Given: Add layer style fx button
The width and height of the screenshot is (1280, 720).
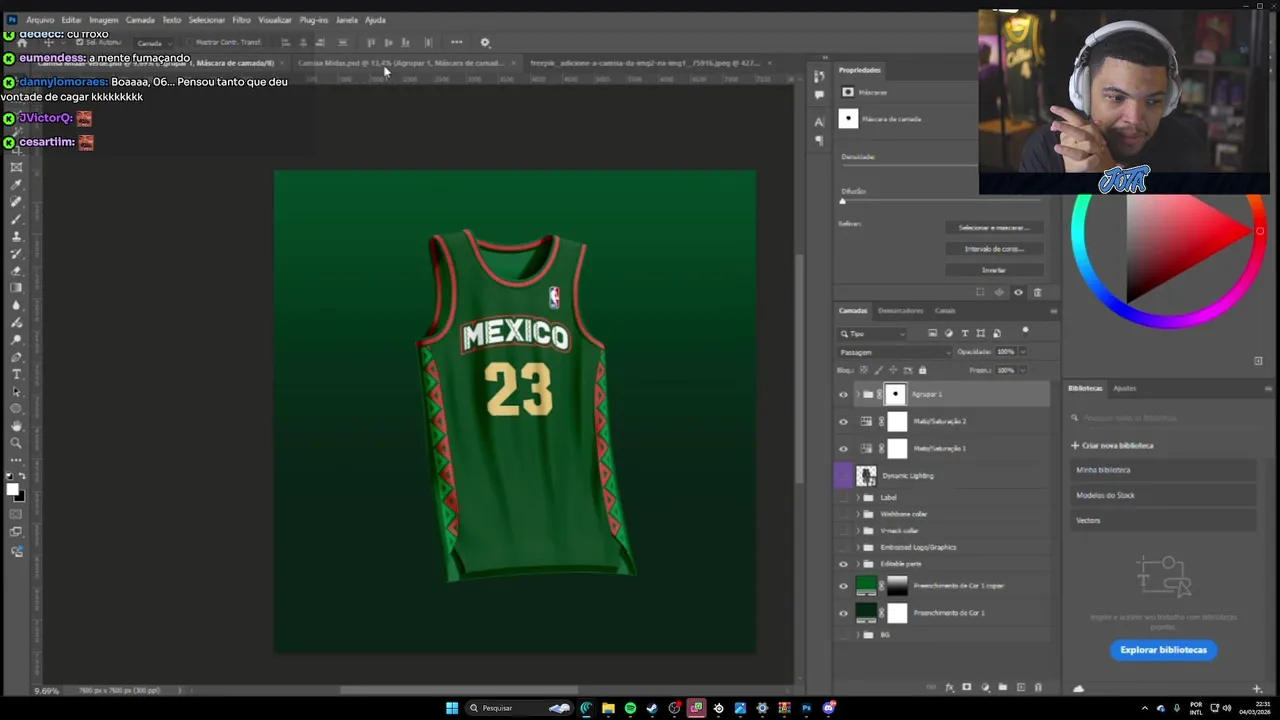Looking at the screenshot, I should point(949,687).
